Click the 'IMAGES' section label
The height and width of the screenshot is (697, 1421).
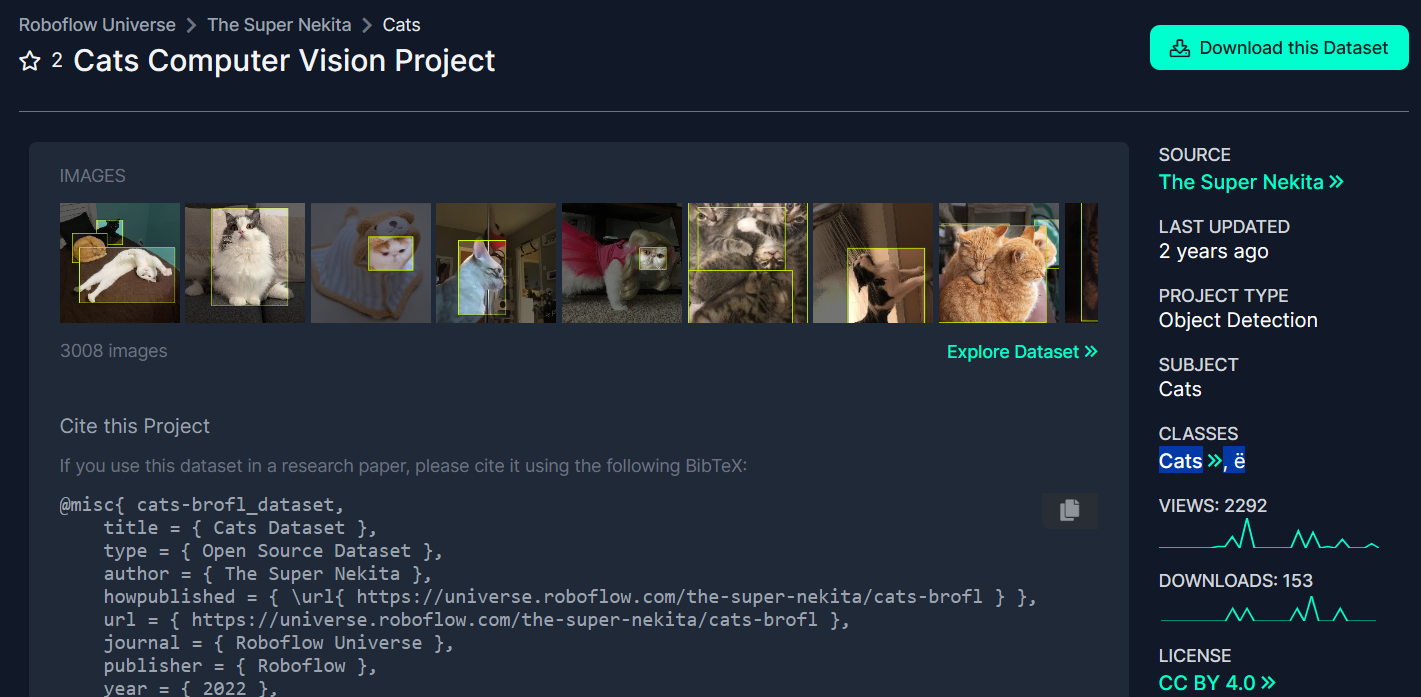pos(93,176)
